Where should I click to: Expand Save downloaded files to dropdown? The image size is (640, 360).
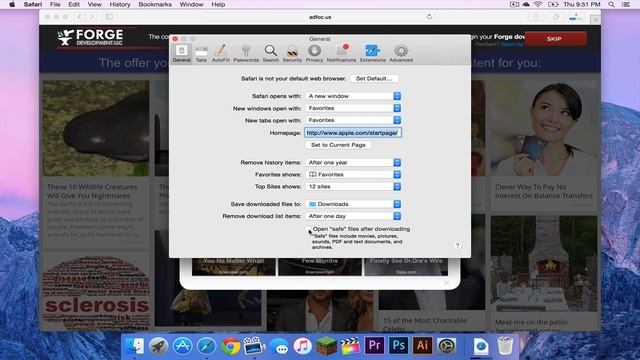(x=353, y=204)
